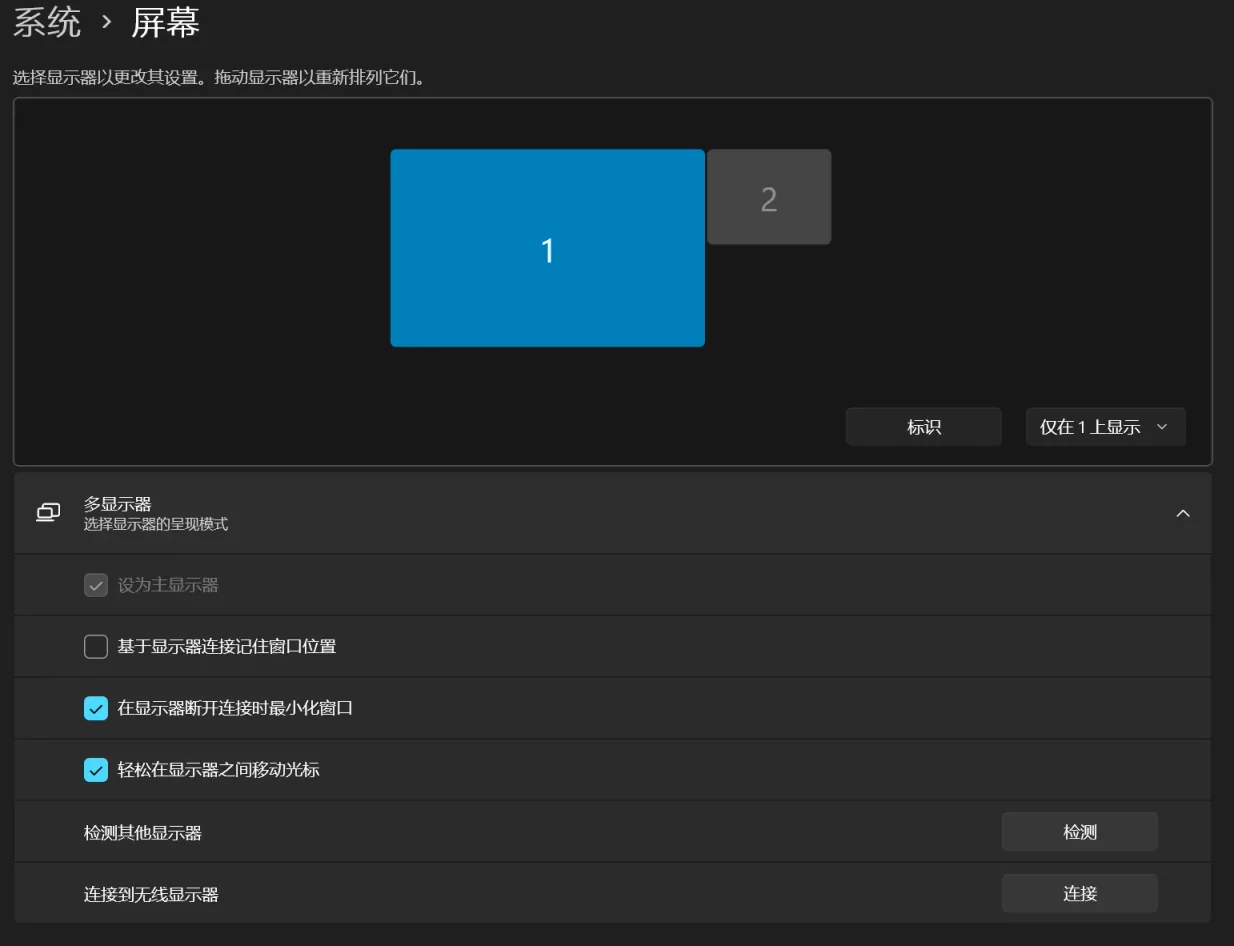Click the down arrow on 仅在 1 上显示
The height and width of the screenshot is (946, 1234).
pos(1162,427)
